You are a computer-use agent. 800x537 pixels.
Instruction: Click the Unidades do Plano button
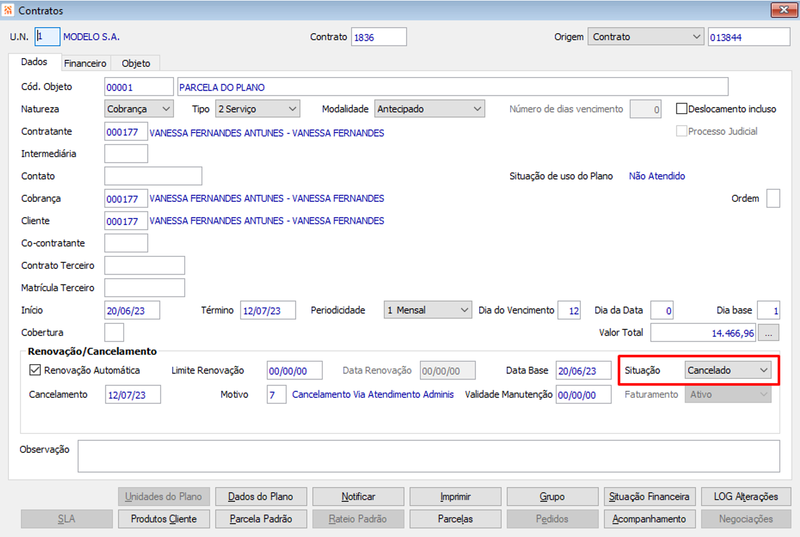pyautogui.click(x=163, y=496)
